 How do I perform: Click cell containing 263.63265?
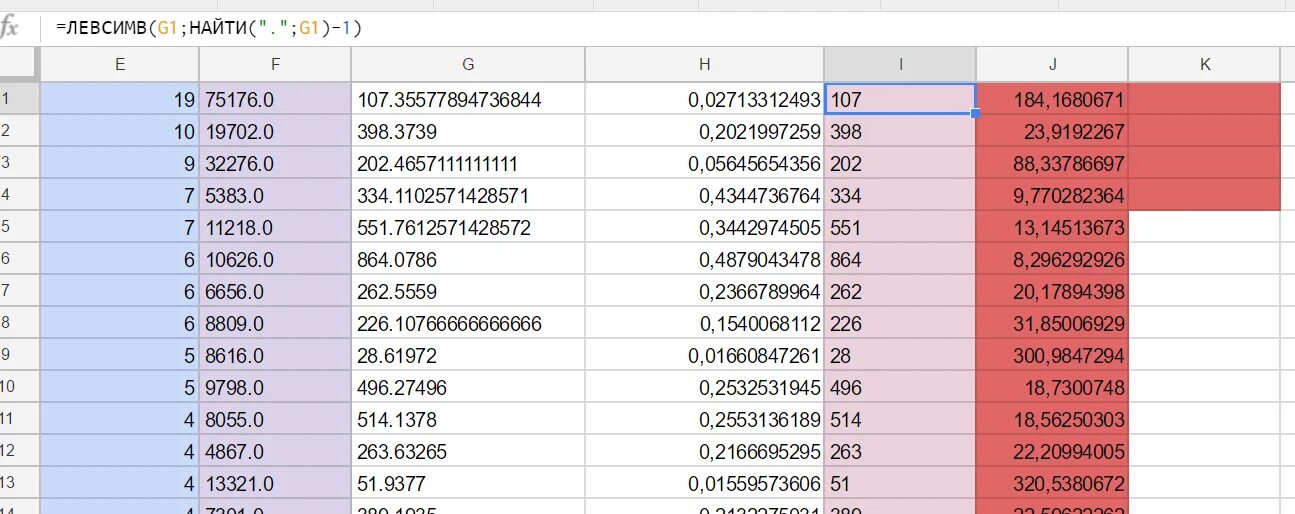click(x=468, y=451)
